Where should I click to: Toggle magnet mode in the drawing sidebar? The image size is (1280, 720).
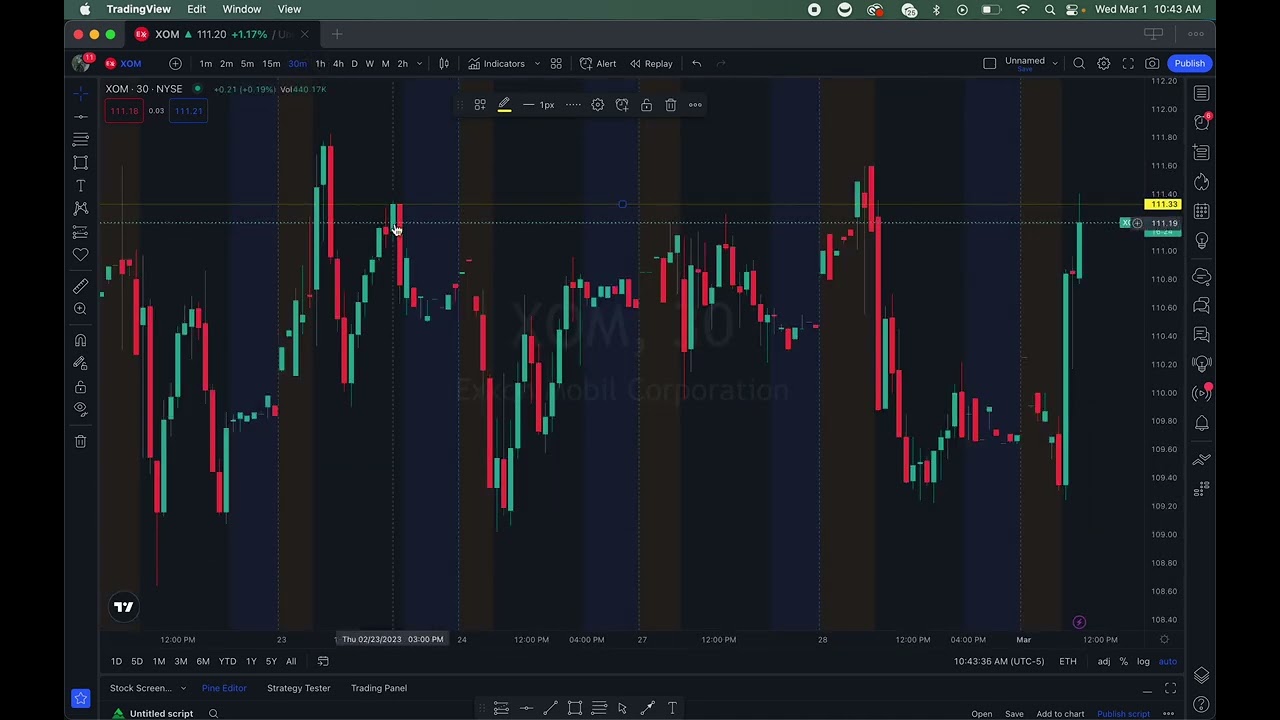81,341
